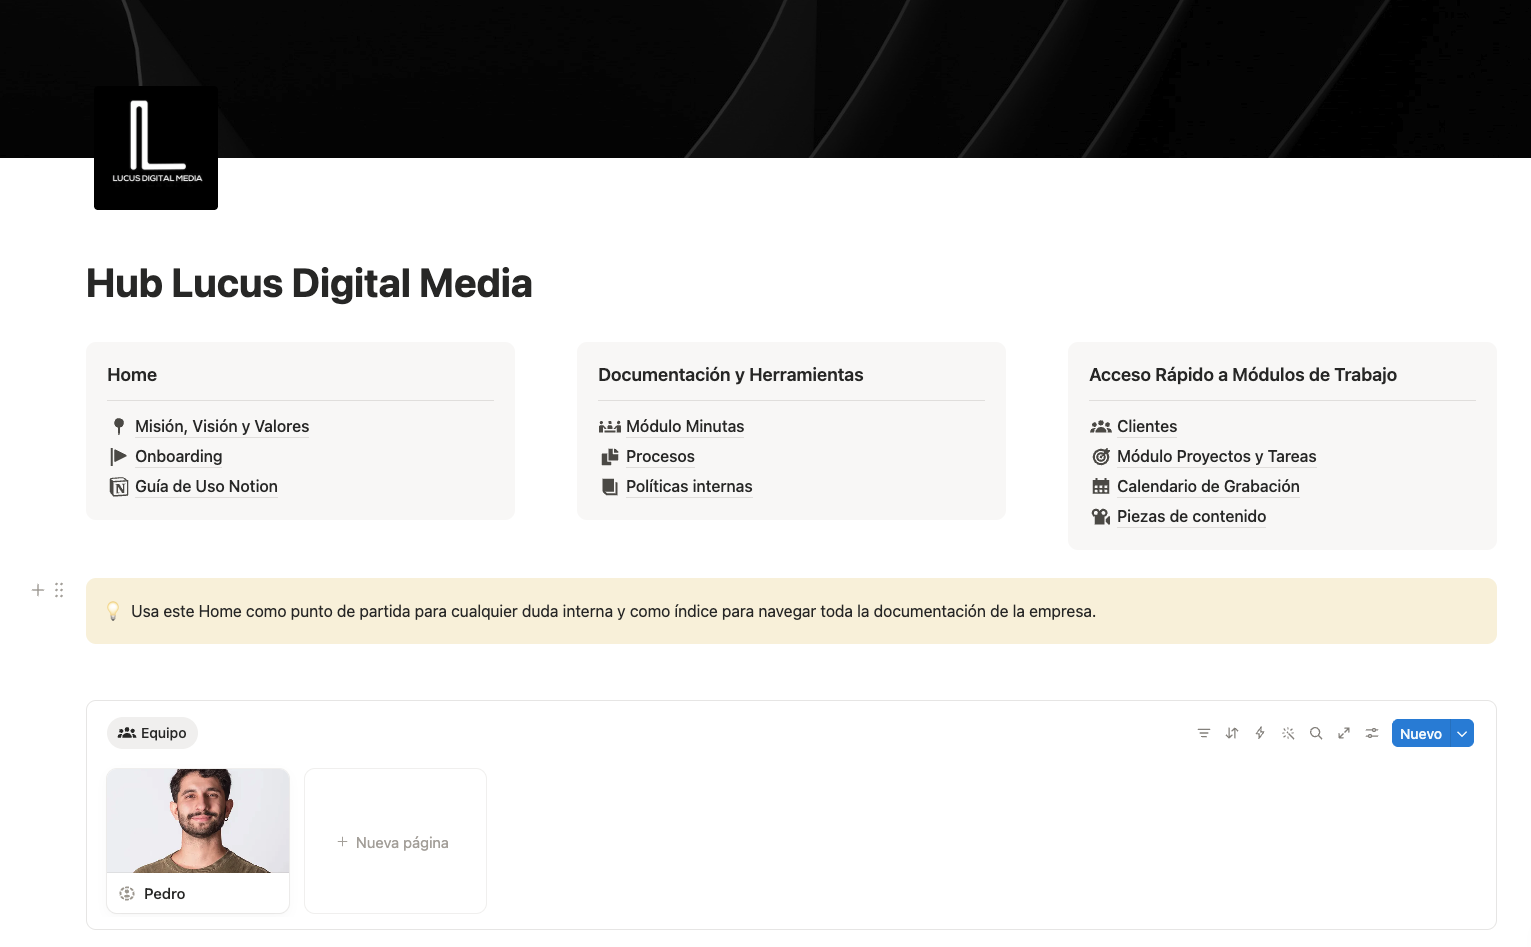Click the Home column heading

[x=132, y=375]
